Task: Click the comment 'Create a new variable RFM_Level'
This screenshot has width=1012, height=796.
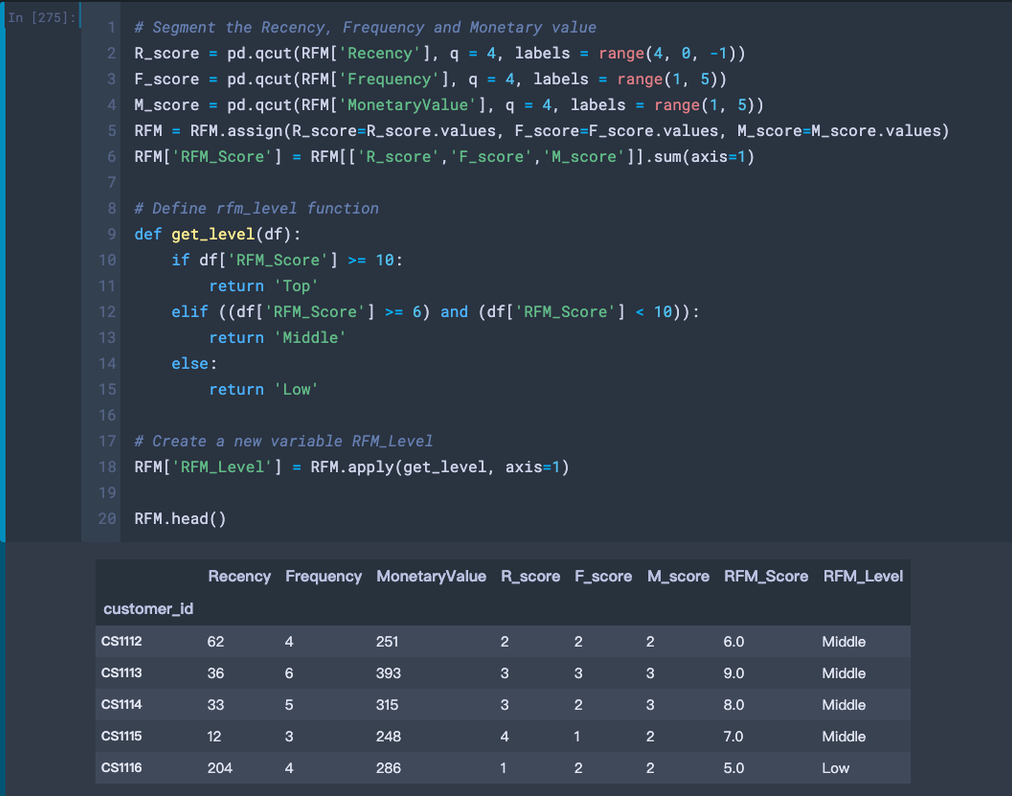Action: 283,441
